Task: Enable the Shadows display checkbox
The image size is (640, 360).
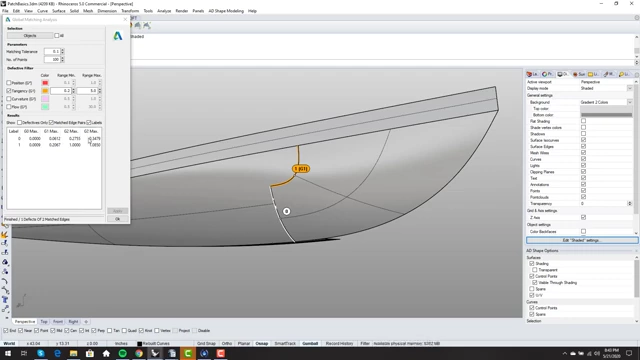Action: click(x=583, y=133)
